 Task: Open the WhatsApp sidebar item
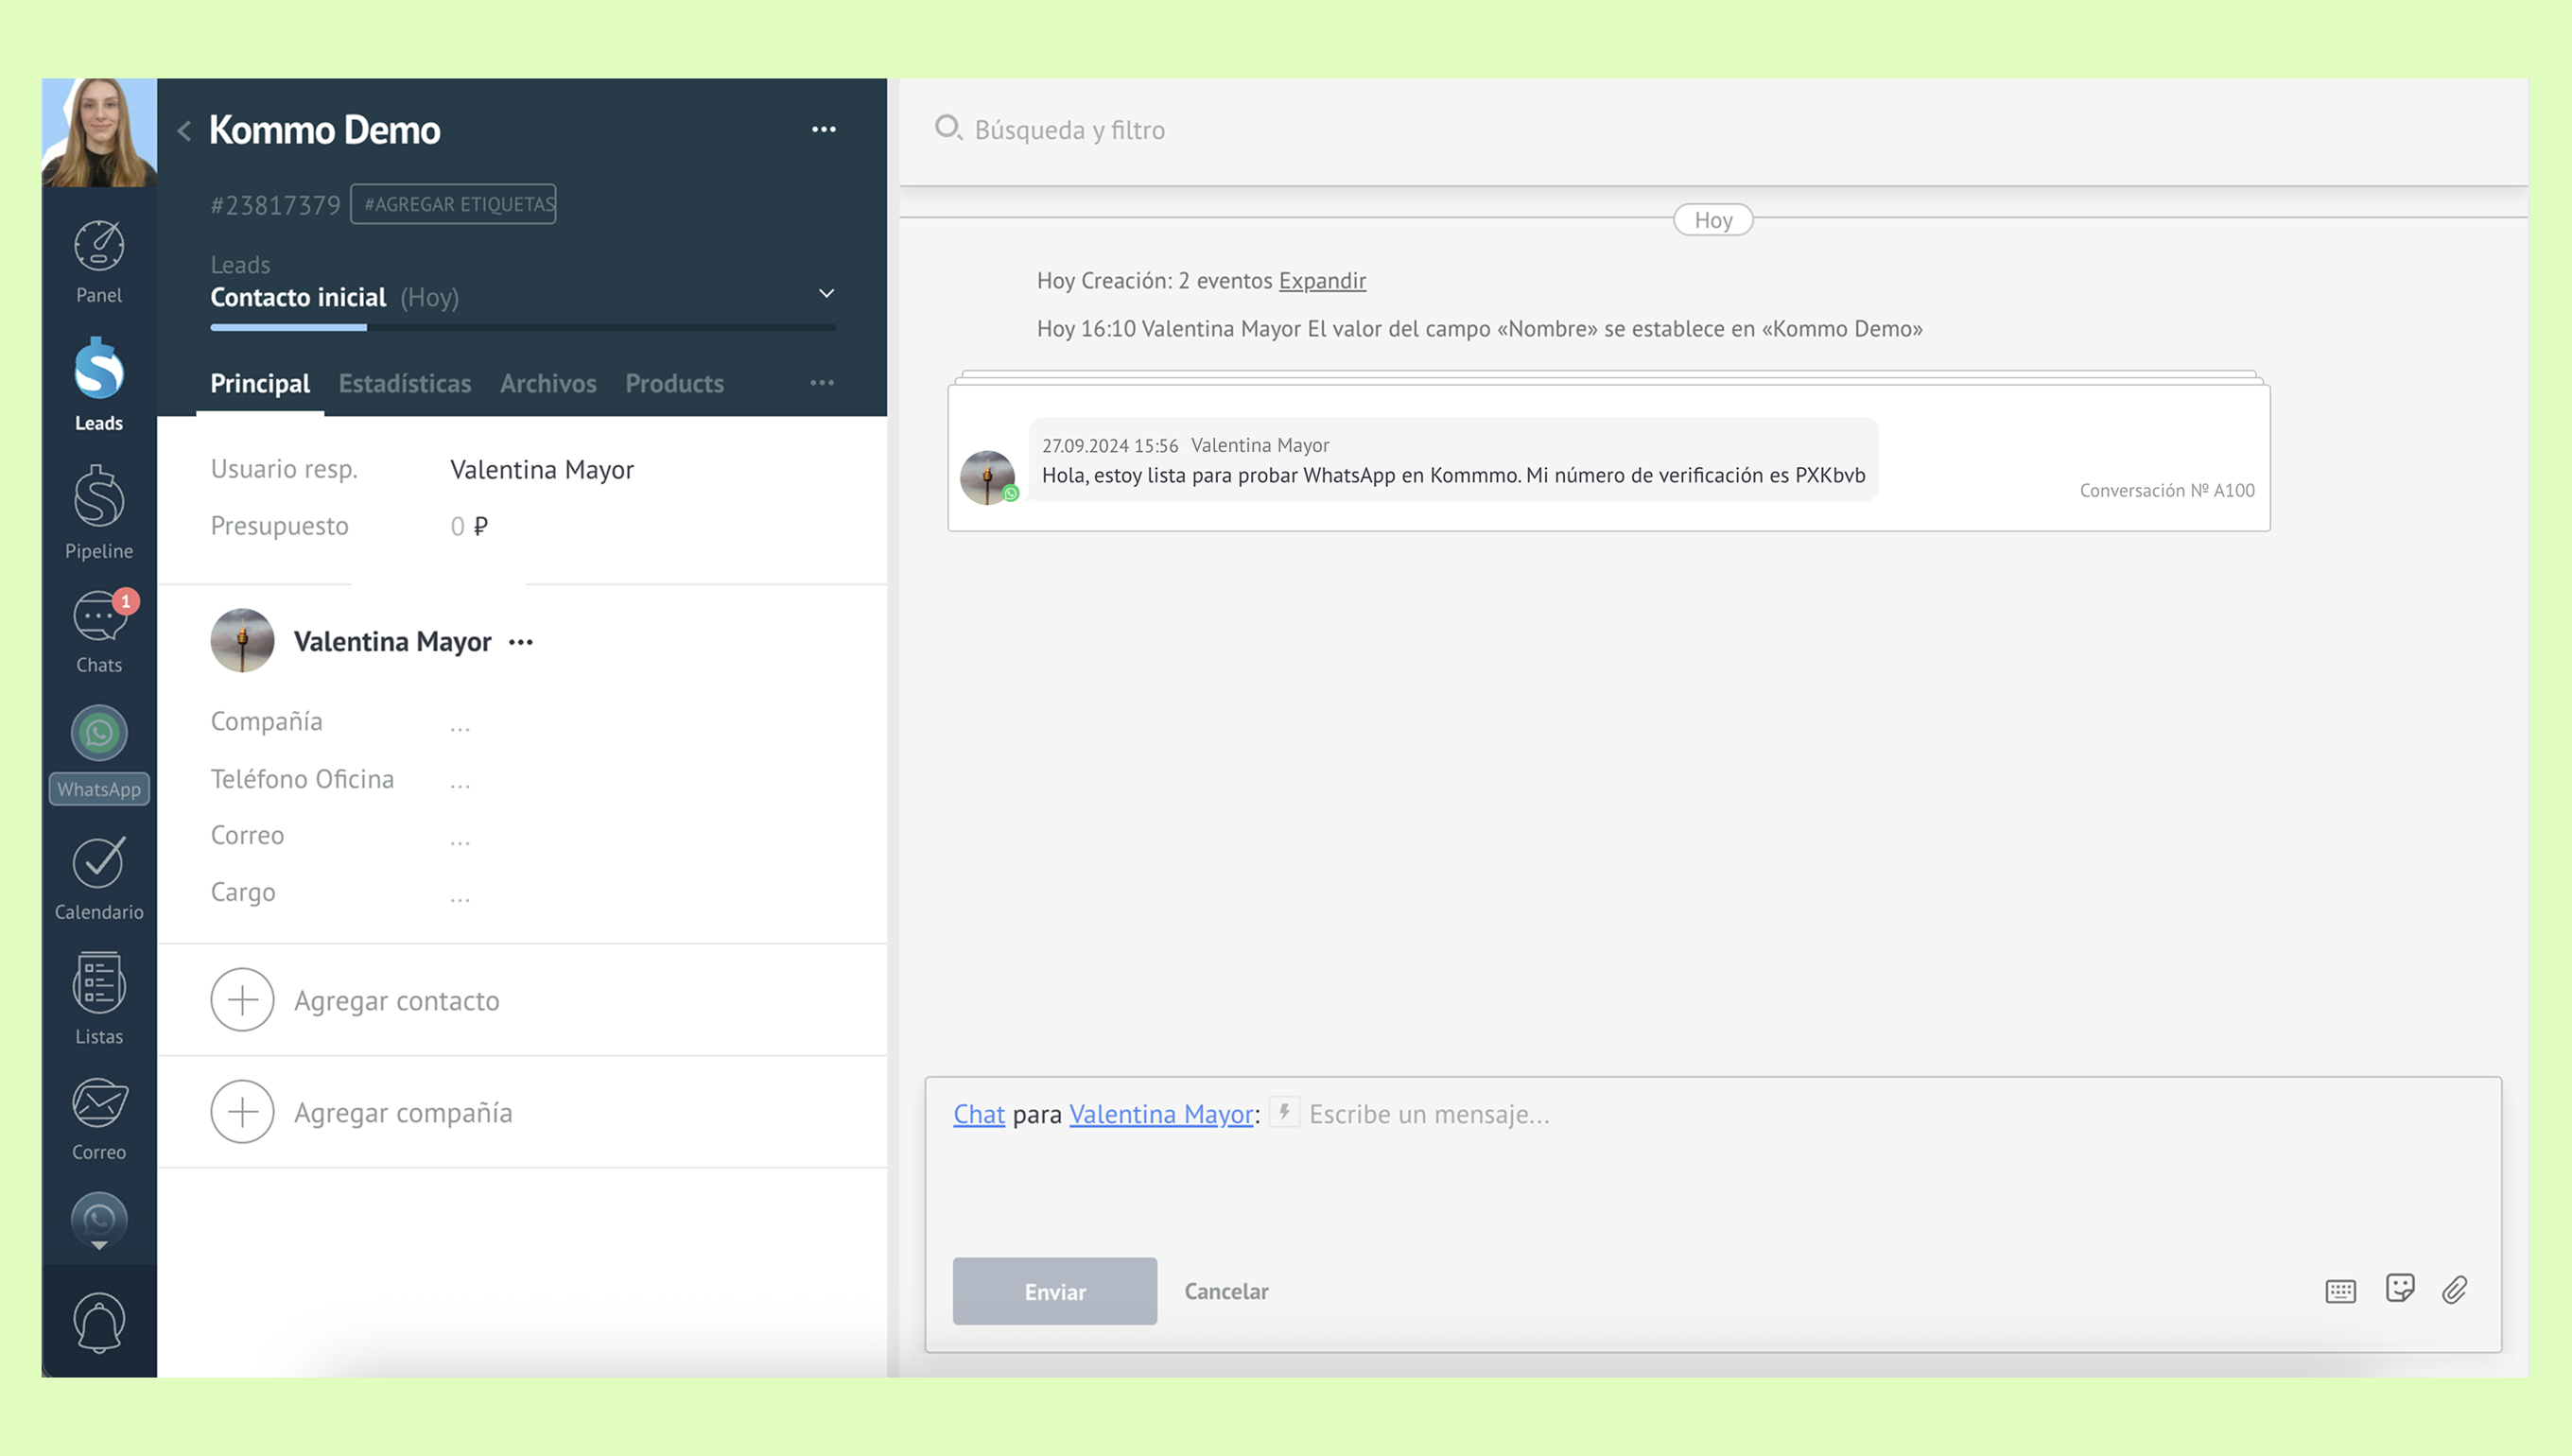[x=99, y=754]
